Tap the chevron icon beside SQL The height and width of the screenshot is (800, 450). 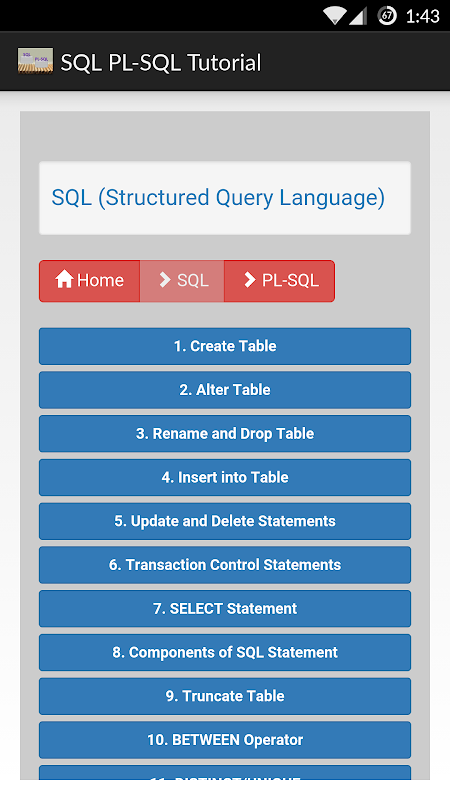tap(165, 280)
